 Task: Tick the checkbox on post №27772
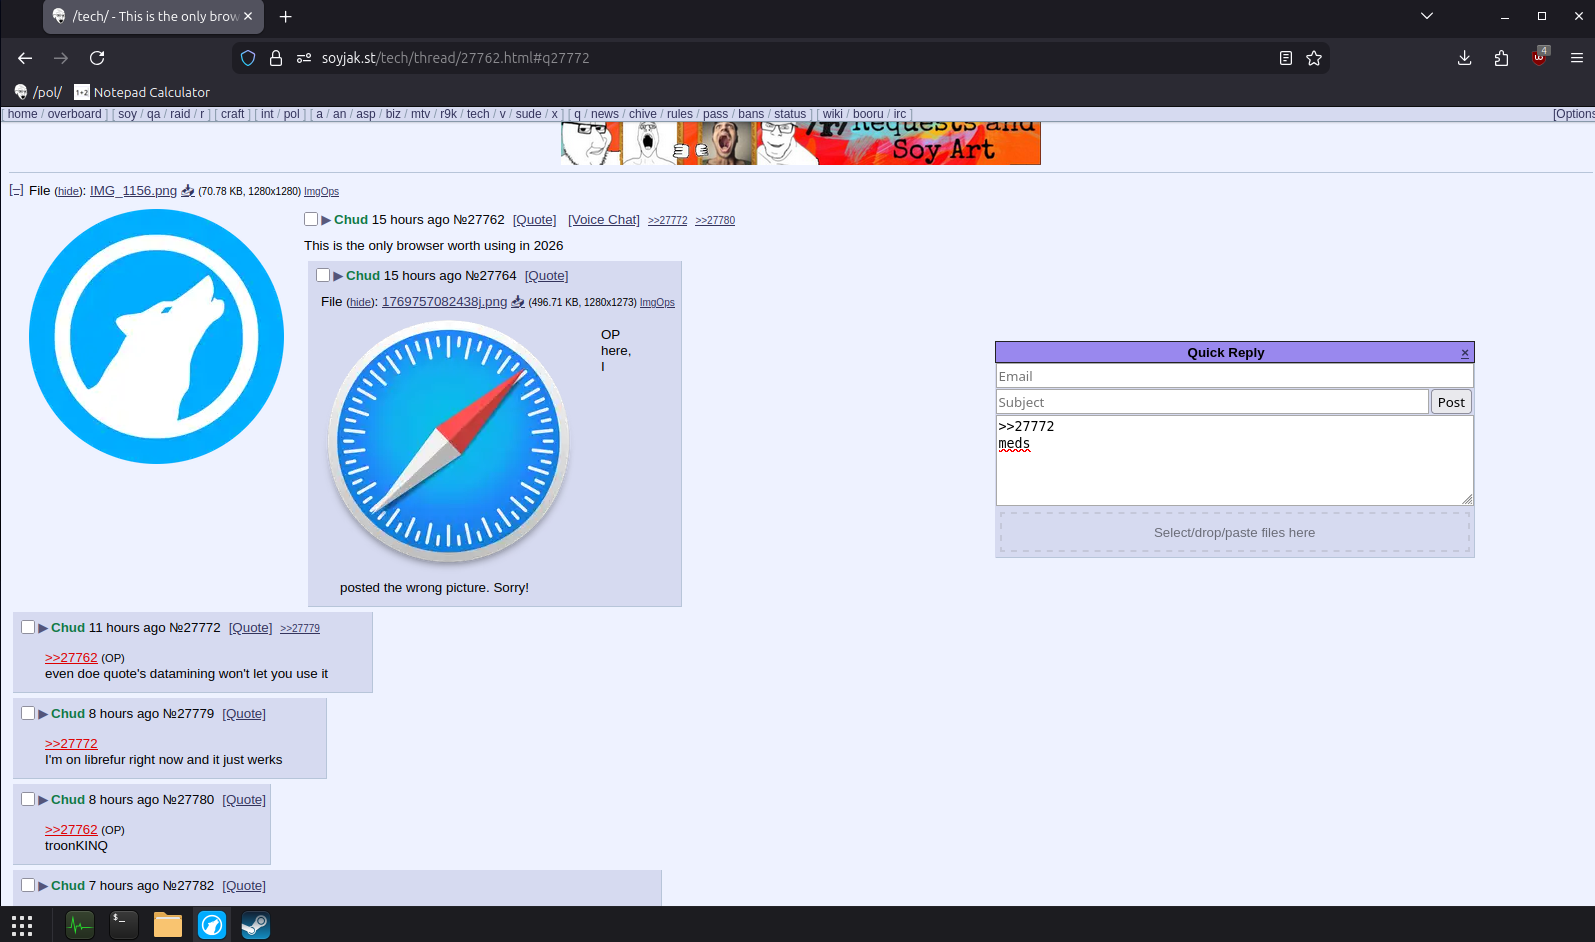click(28, 627)
